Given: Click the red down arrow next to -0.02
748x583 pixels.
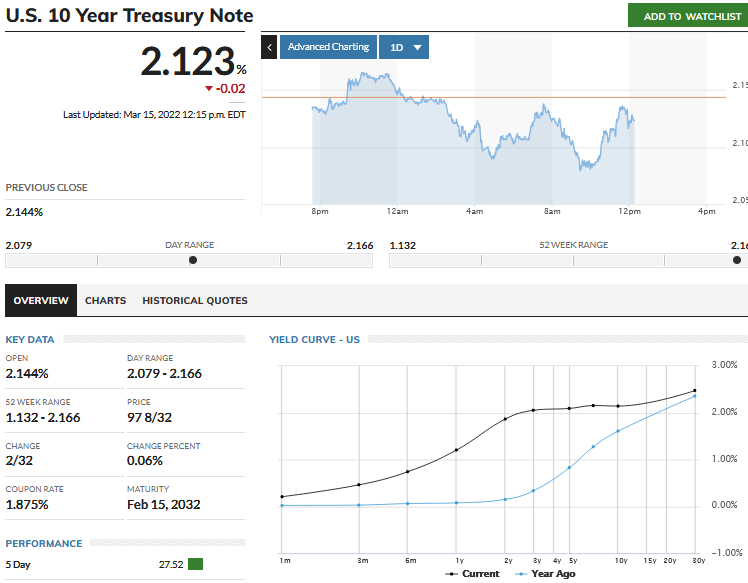Looking at the screenshot, I should click(x=208, y=89).
